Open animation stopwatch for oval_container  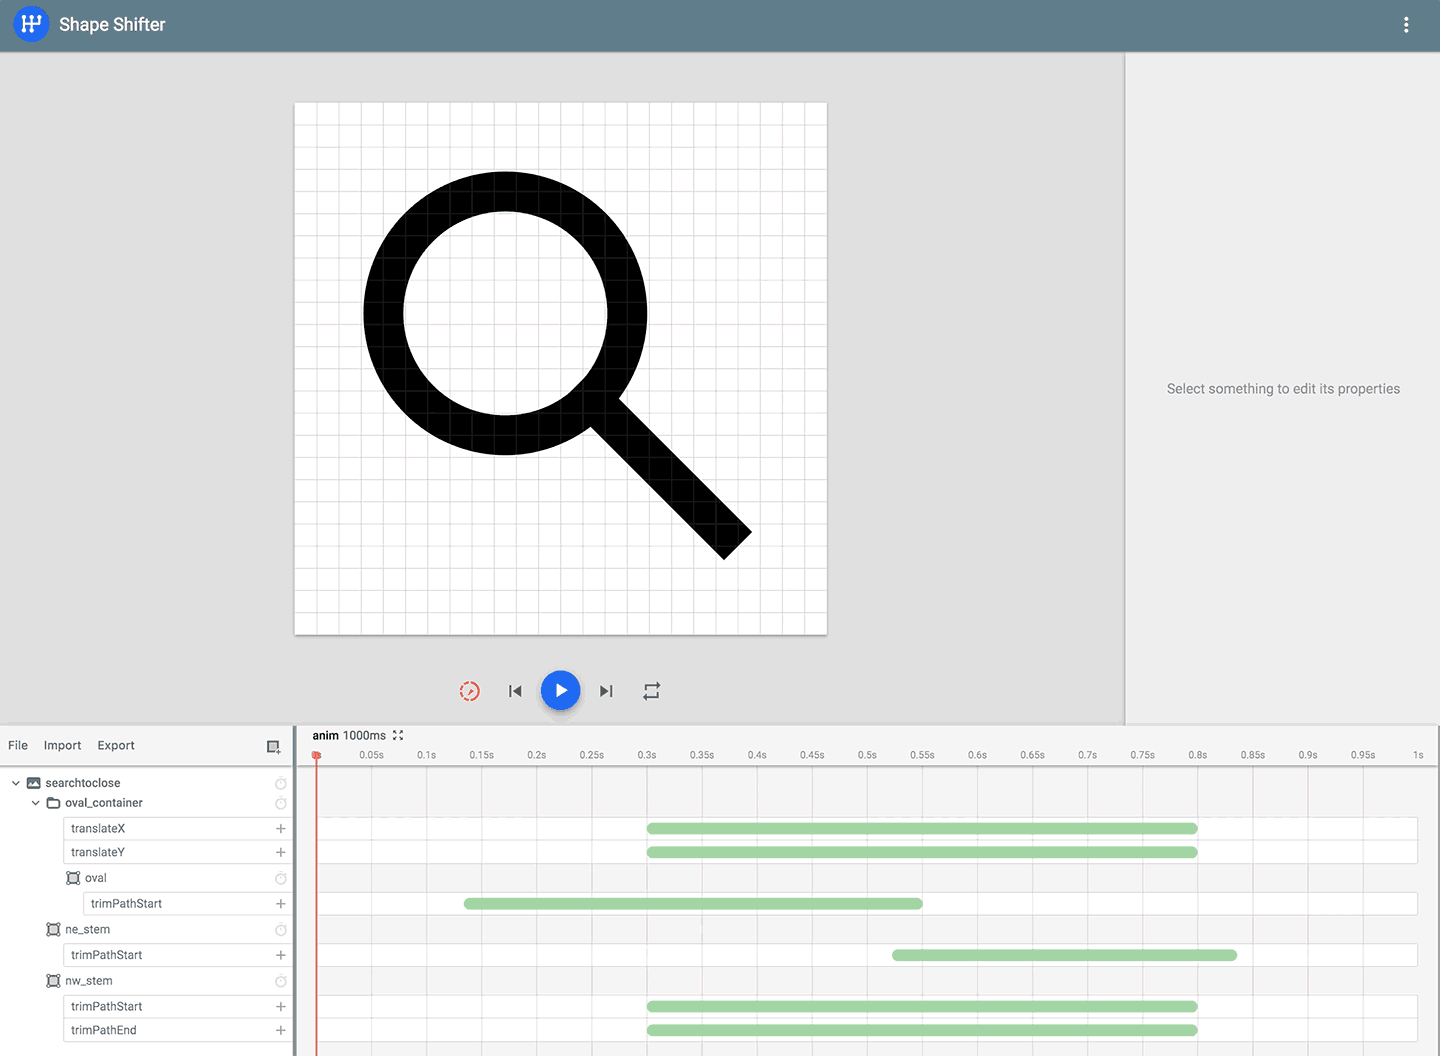pyautogui.click(x=281, y=803)
